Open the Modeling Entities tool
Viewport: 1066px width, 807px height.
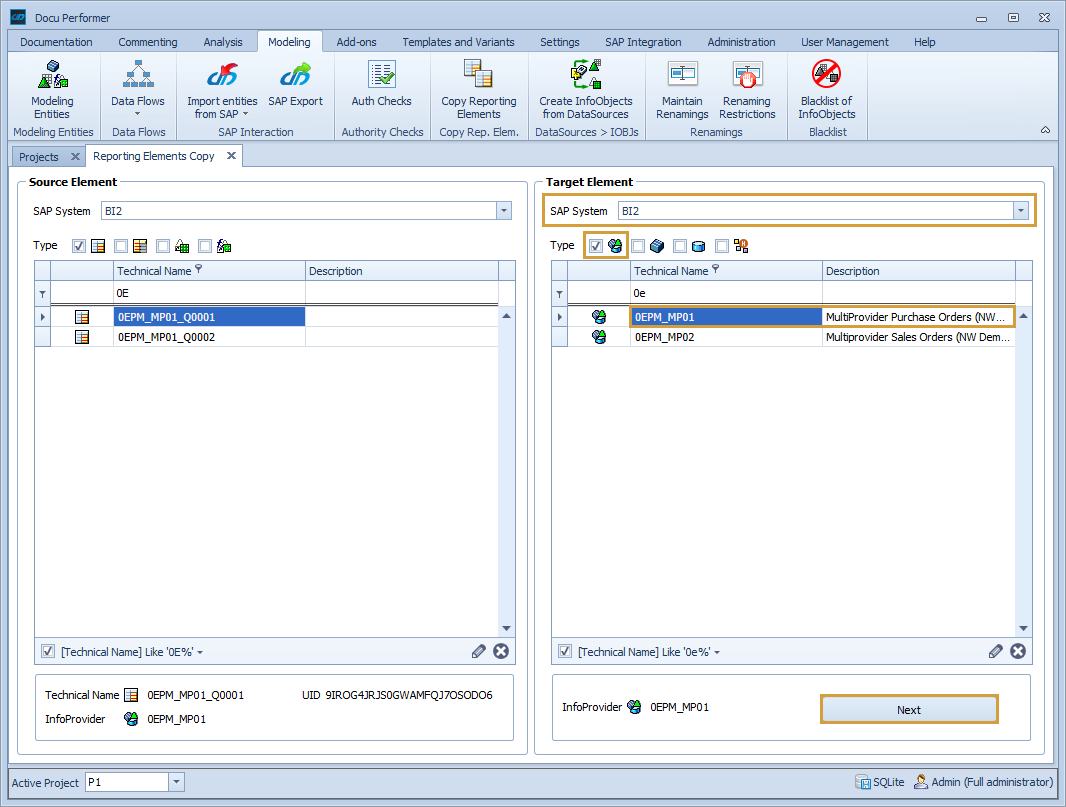(x=52, y=90)
